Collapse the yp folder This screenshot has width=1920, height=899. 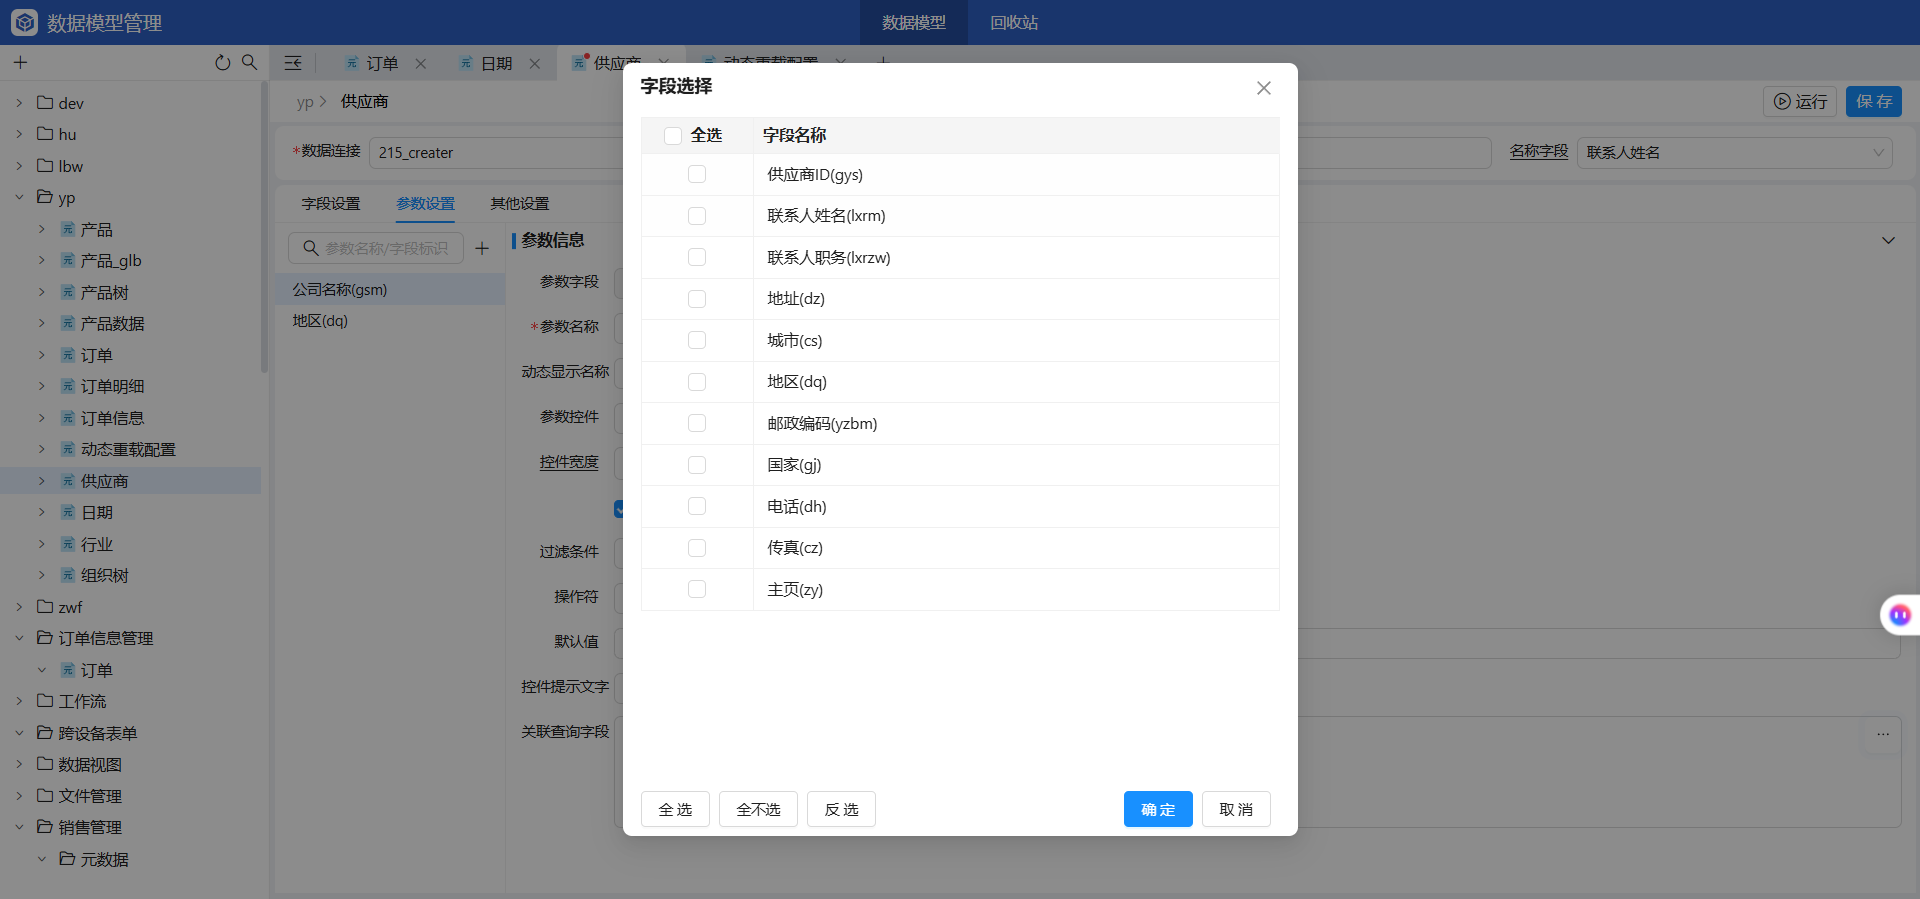(x=19, y=197)
